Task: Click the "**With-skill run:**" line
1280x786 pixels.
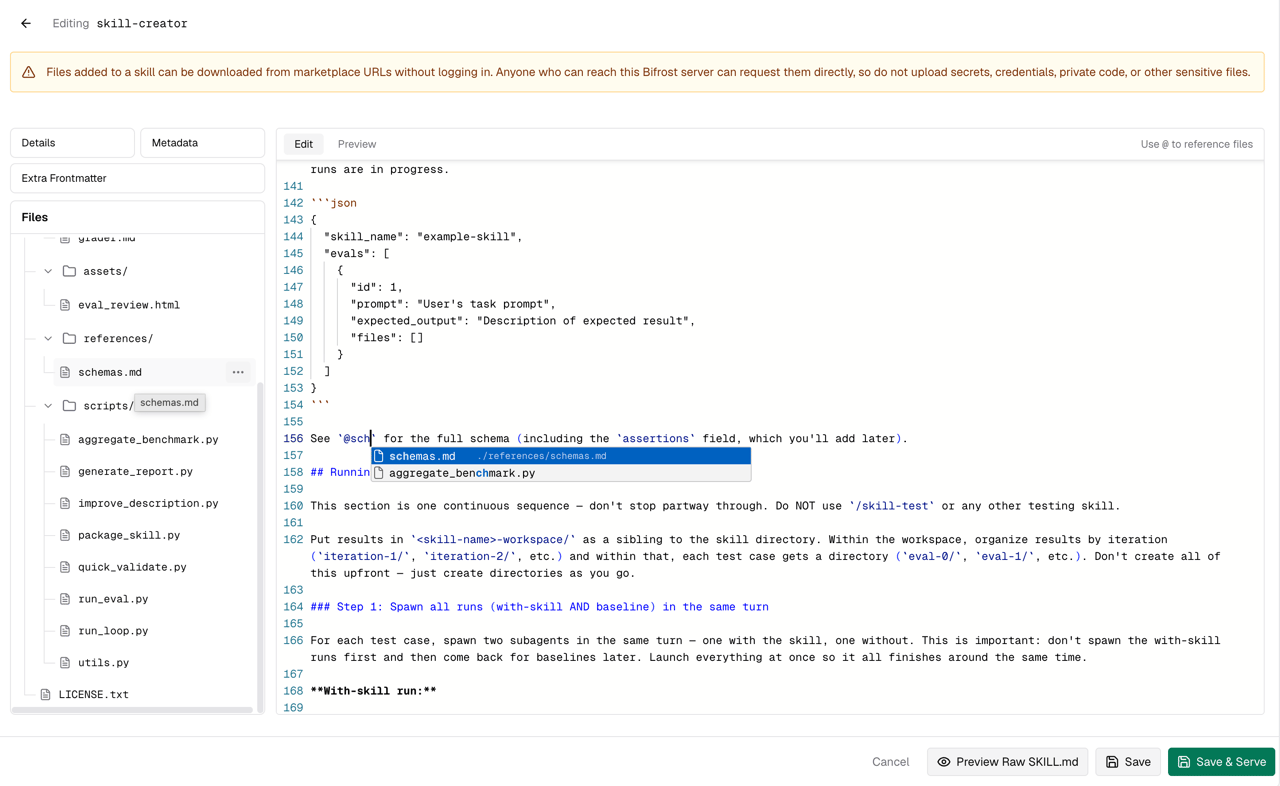Action: click(373, 691)
